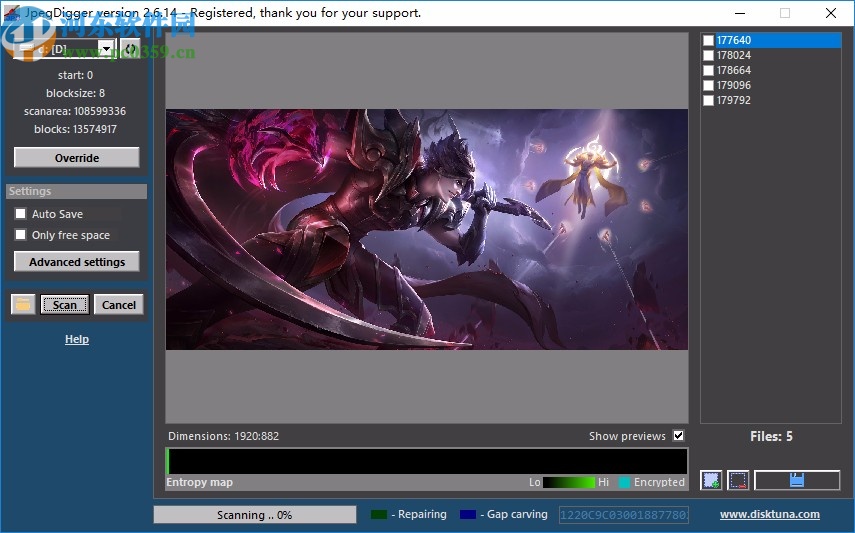Maximize the JpegDigger window
The width and height of the screenshot is (855, 533).
(x=785, y=13)
